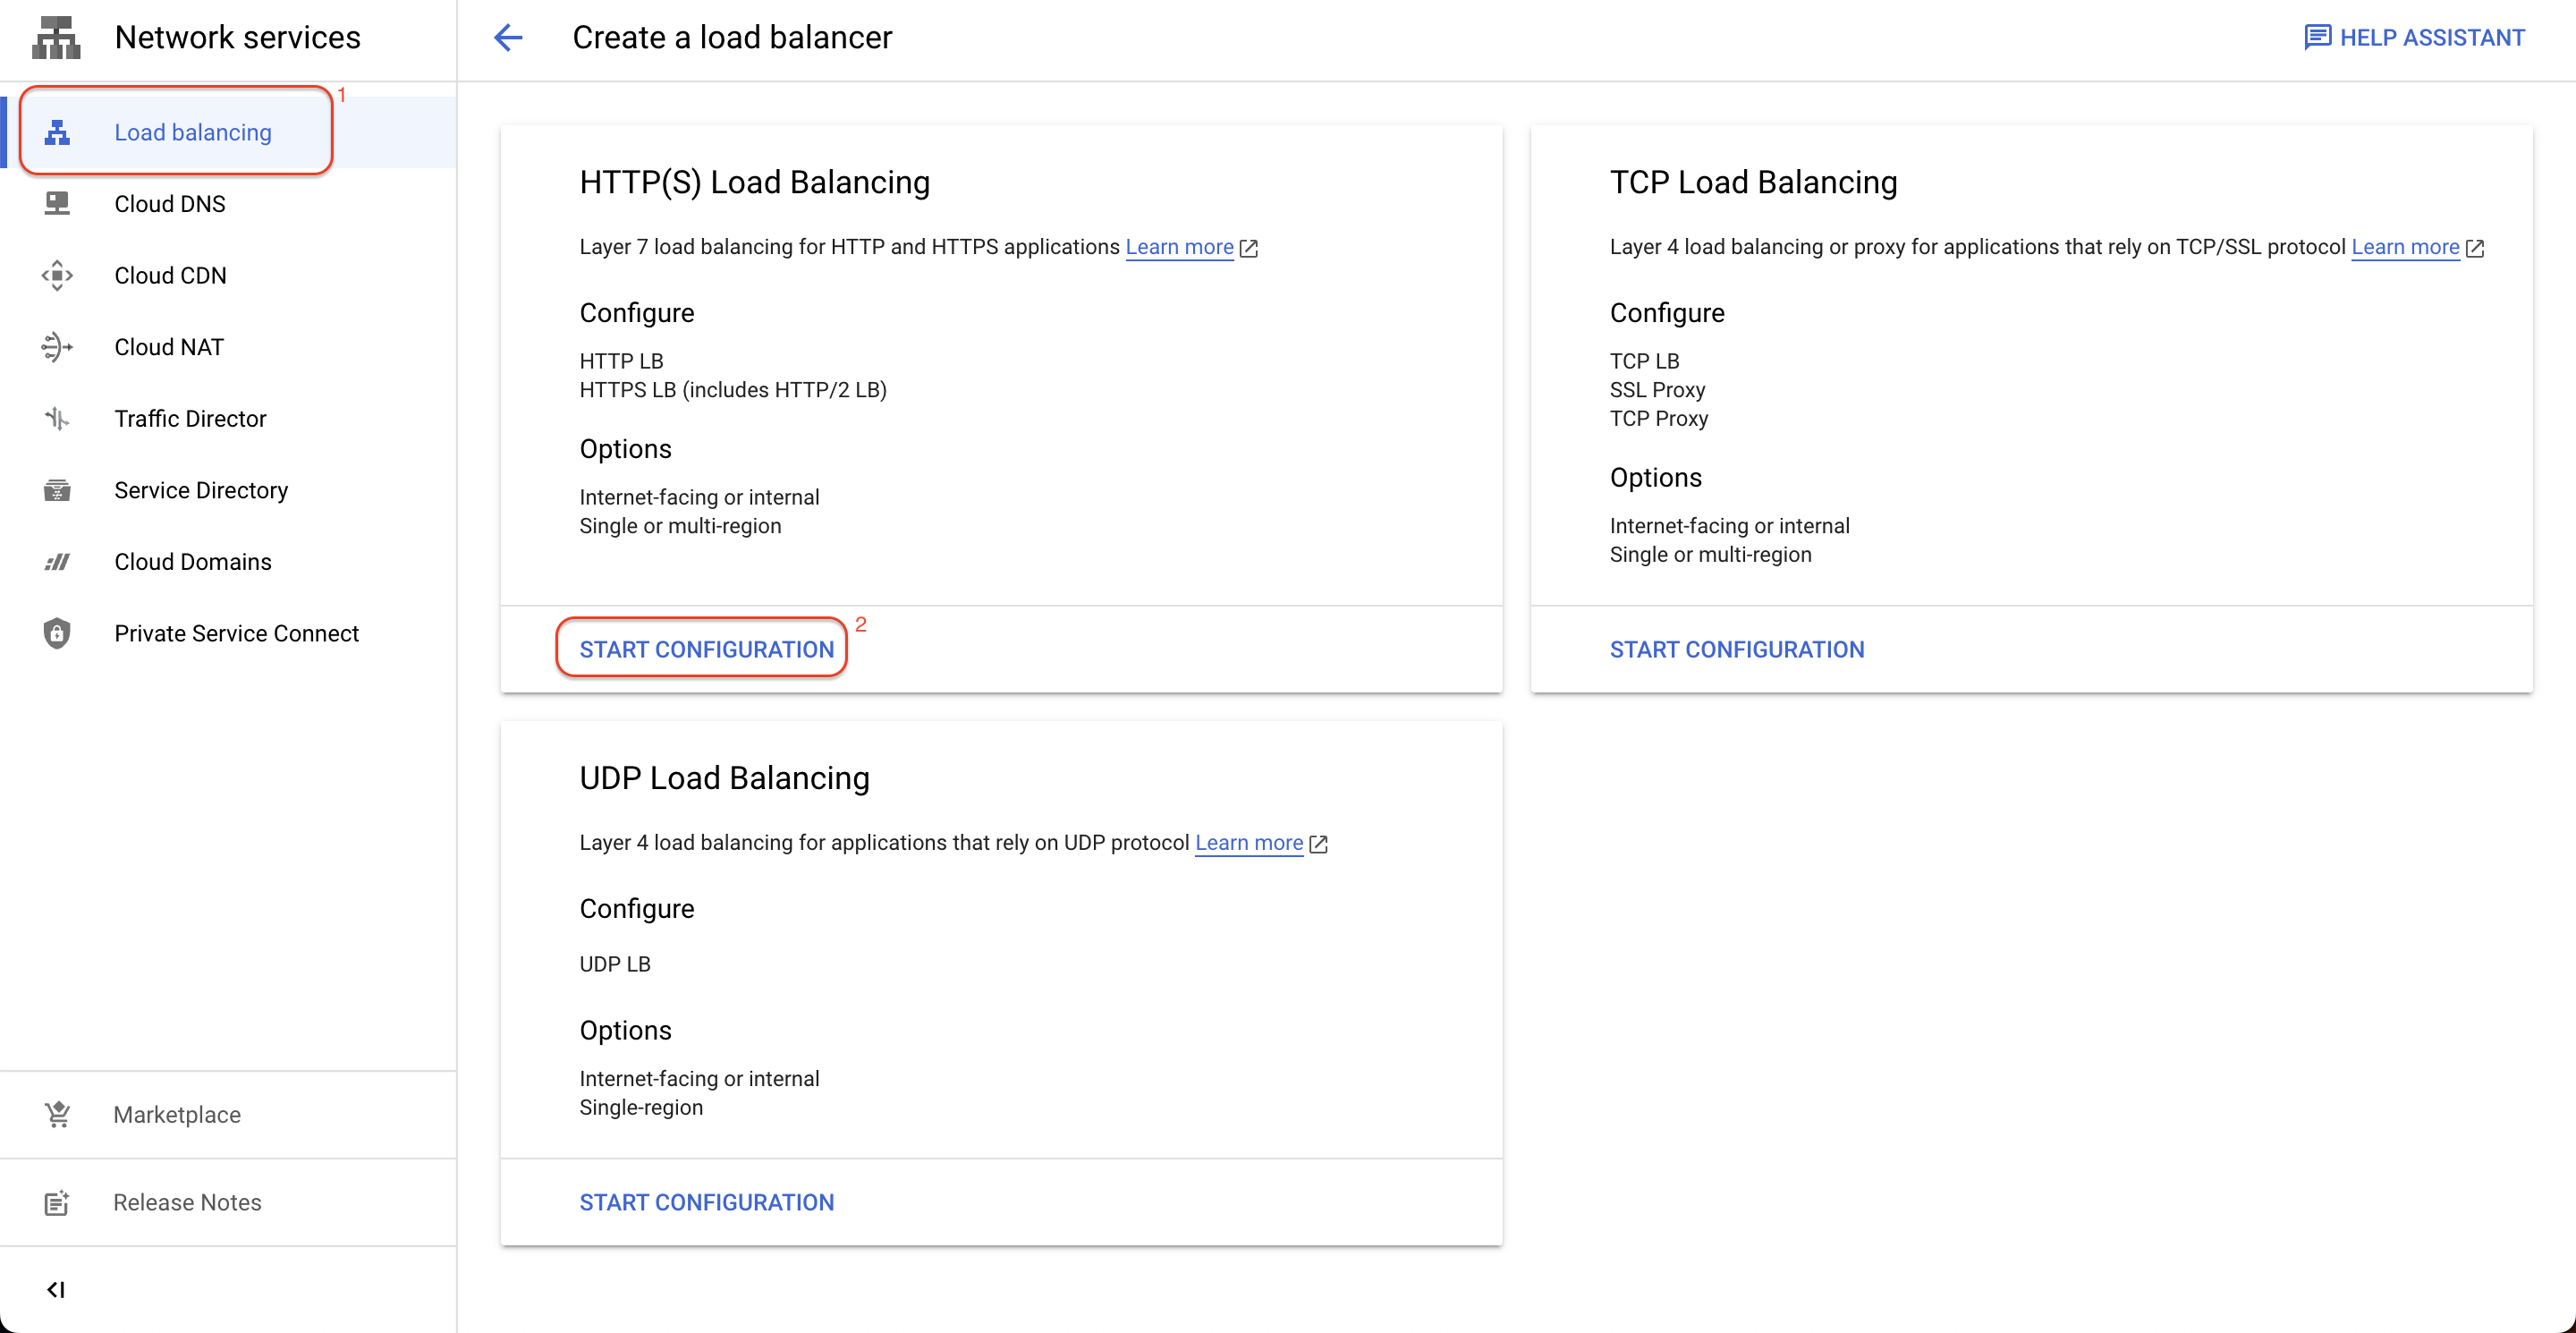Select the Cloud NAT icon

point(57,347)
